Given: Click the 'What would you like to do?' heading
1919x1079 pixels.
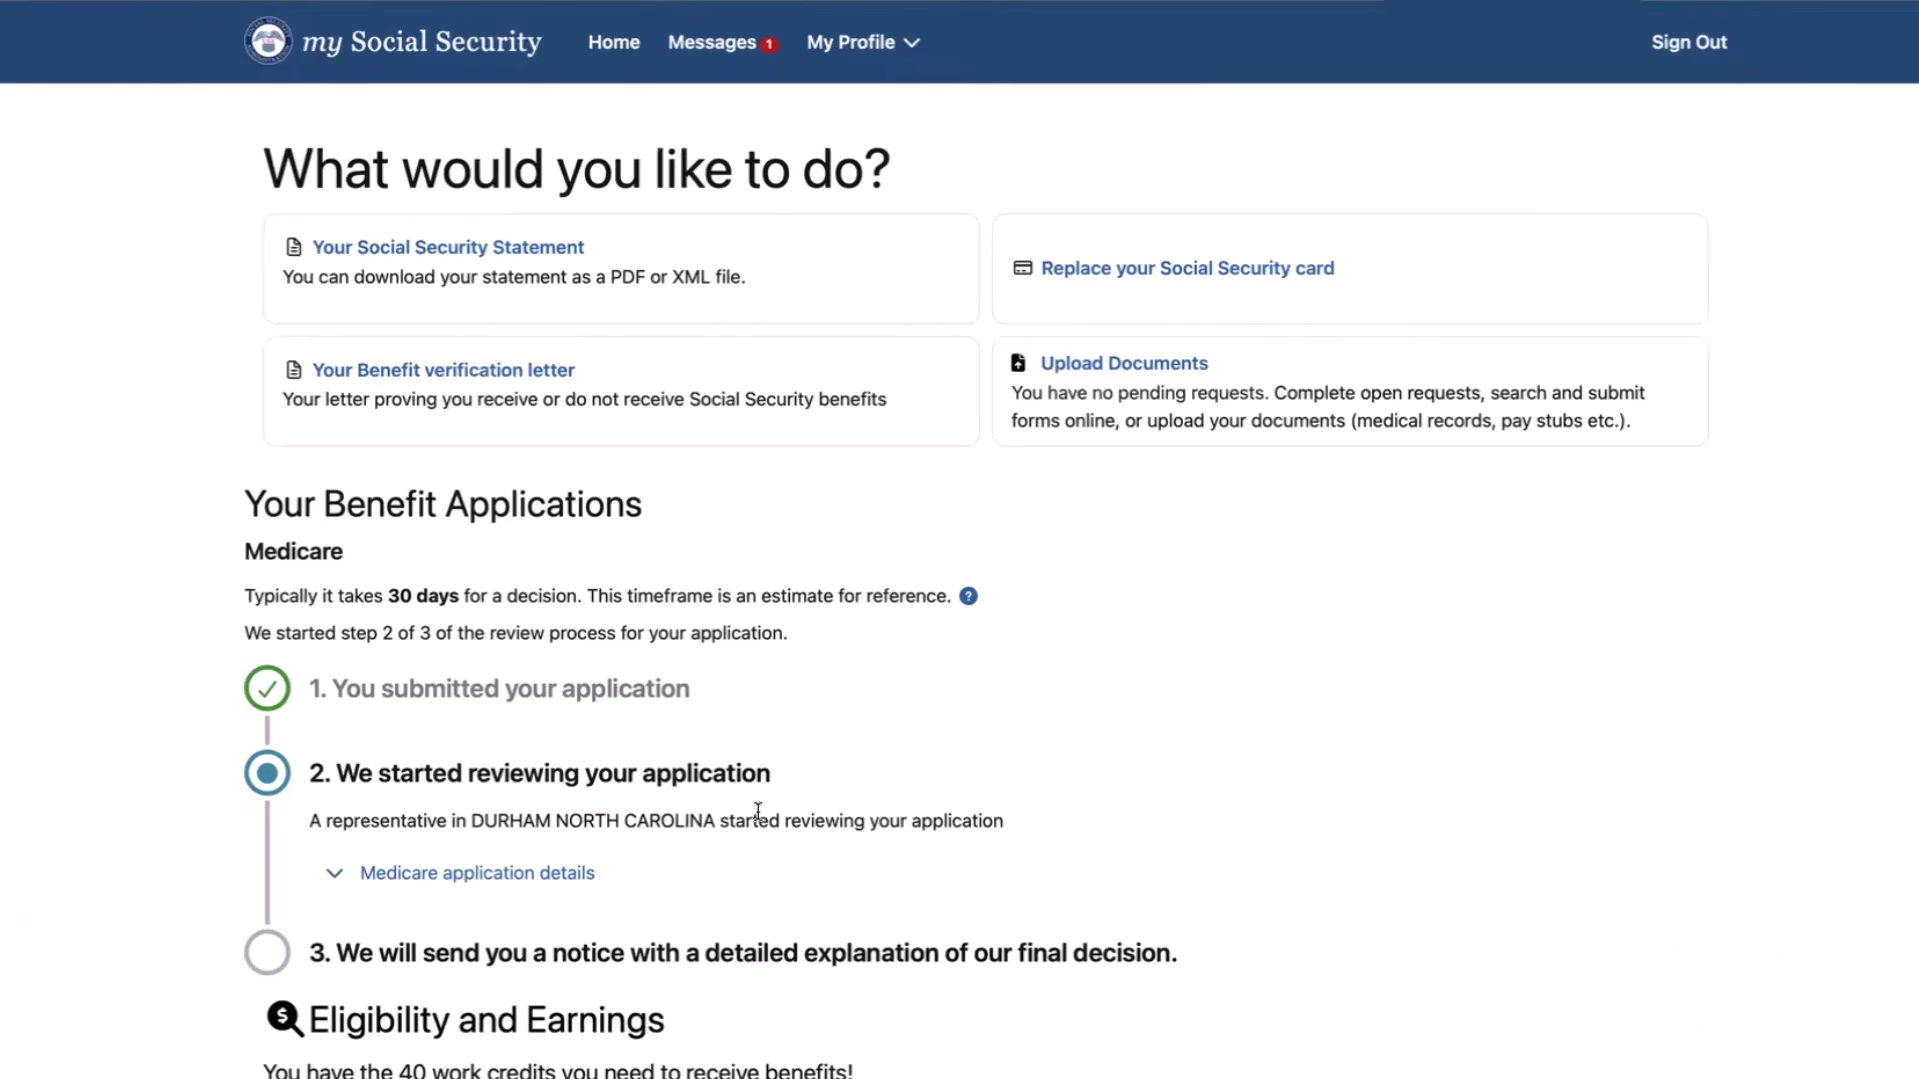Looking at the screenshot, I should [x=576, y=168].
